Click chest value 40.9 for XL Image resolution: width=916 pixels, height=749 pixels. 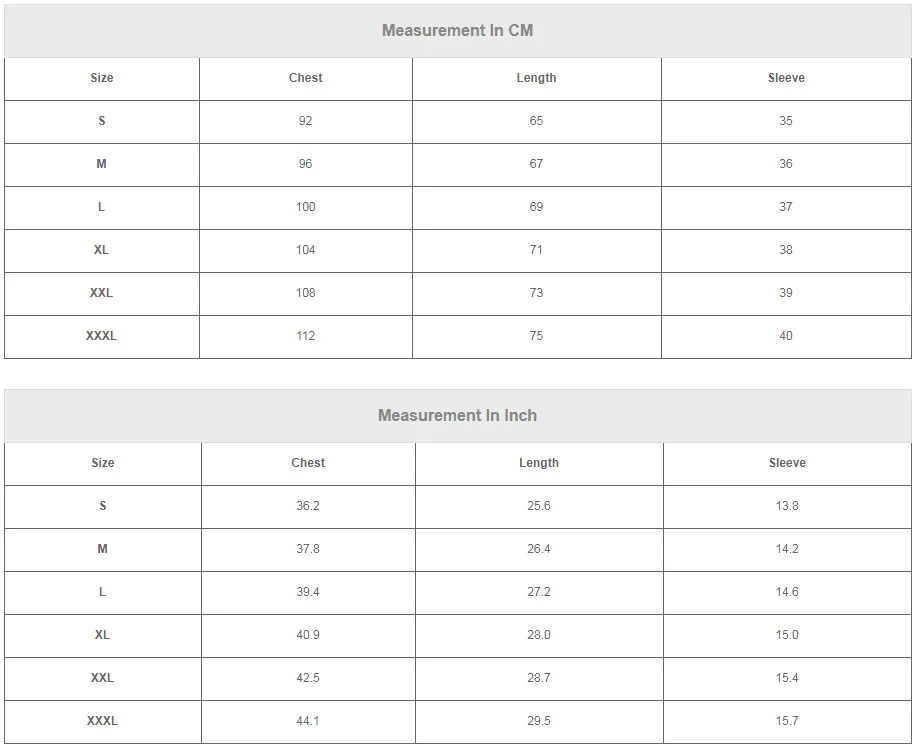[x=308, y=635]
